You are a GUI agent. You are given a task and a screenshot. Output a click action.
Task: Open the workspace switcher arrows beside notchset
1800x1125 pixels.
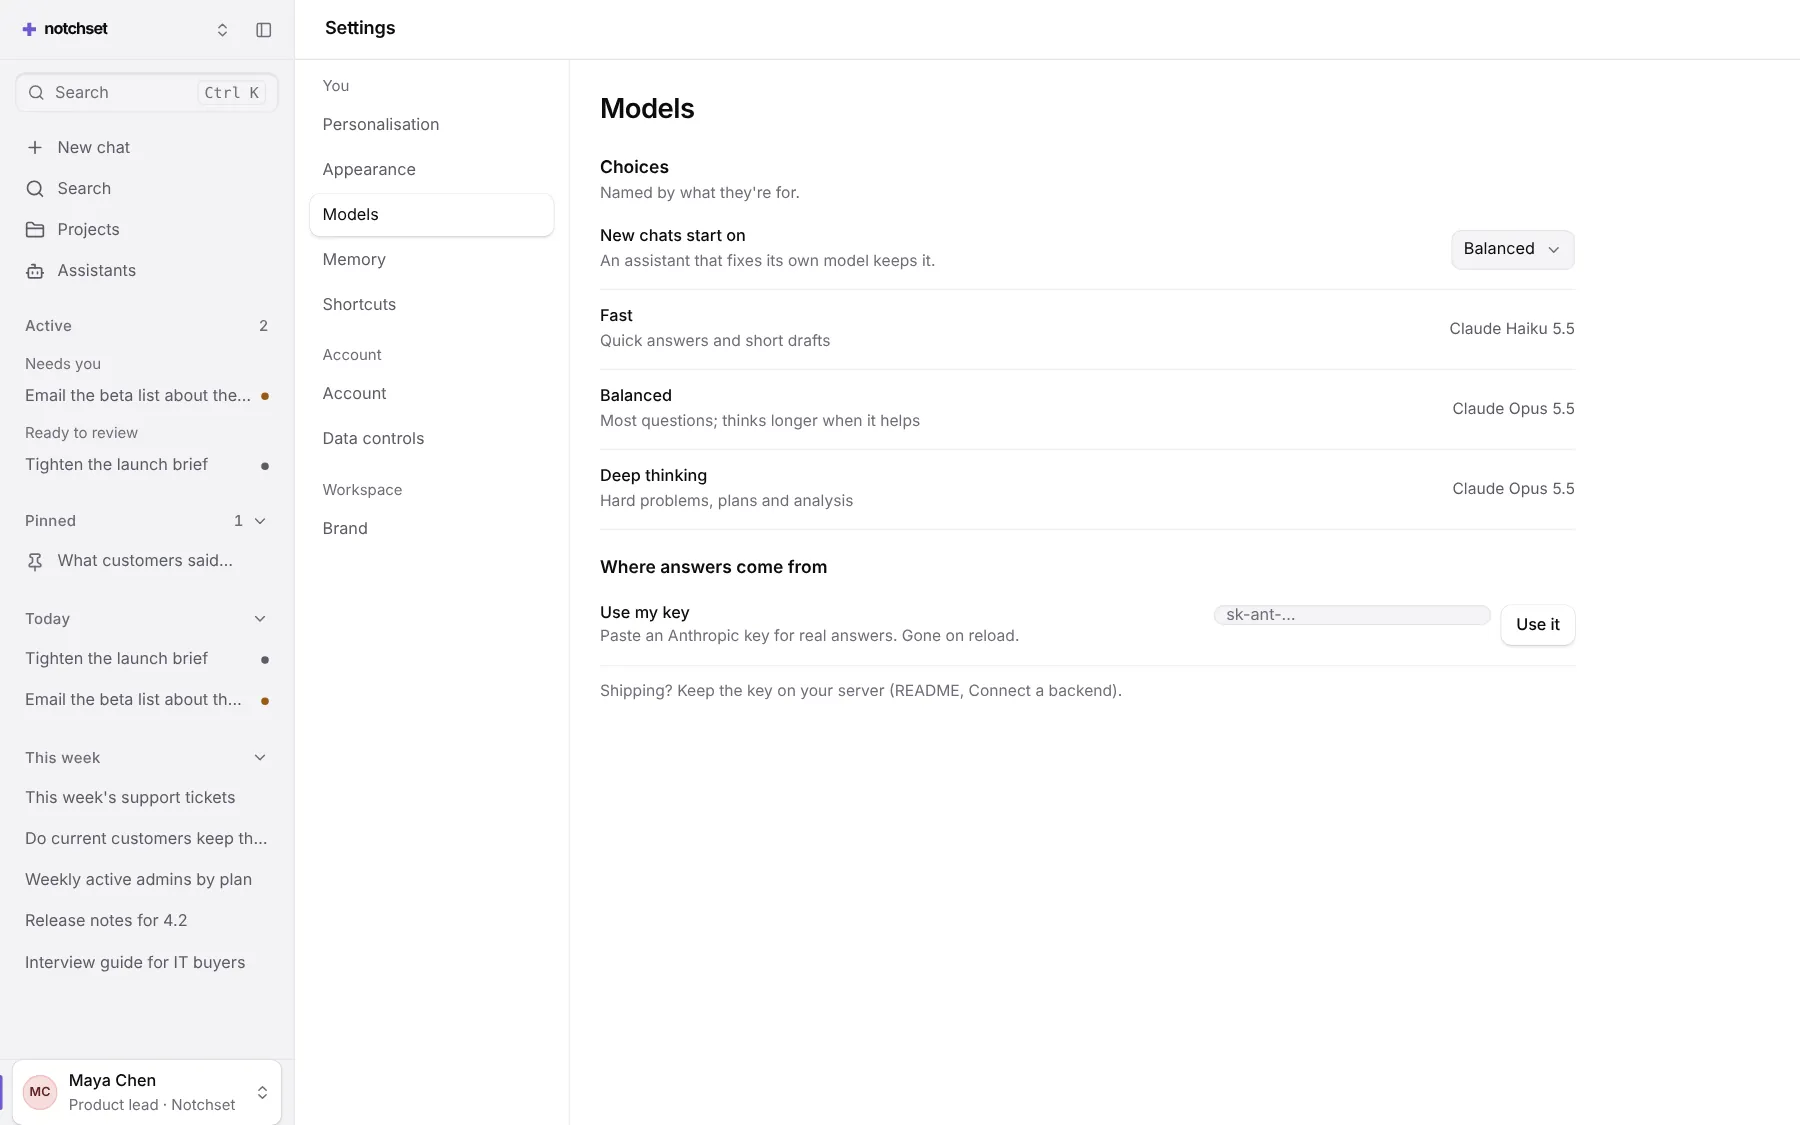222,30
